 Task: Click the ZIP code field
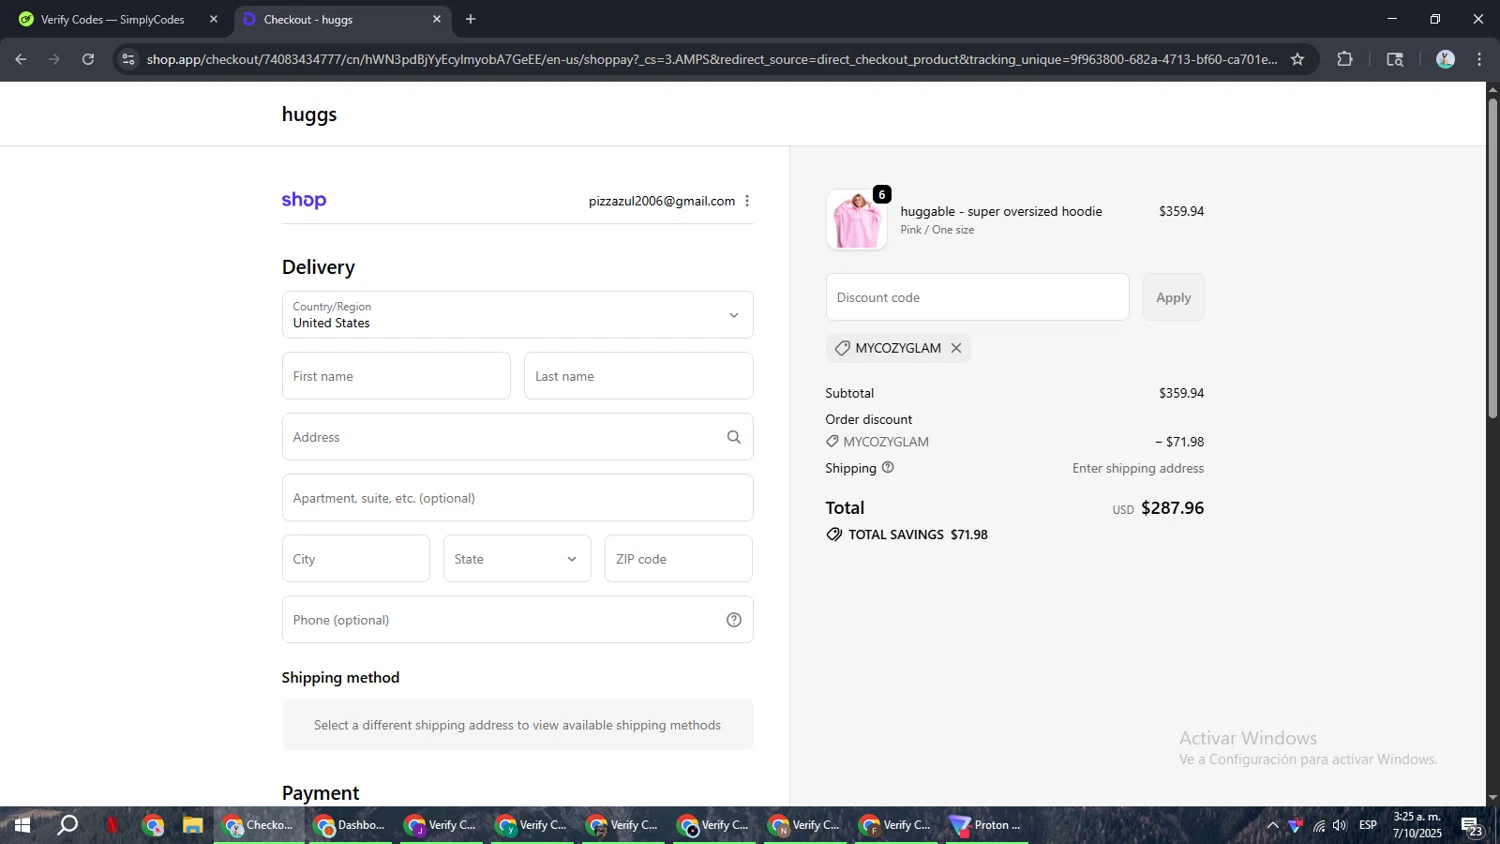(x=678, y=559)
